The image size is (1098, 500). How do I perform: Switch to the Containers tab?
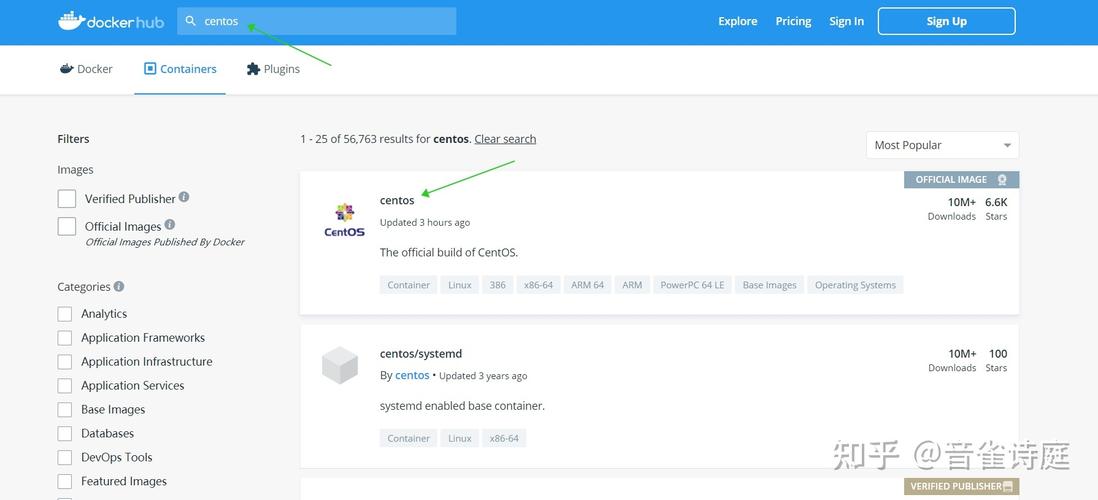pyautogui.click(x=180, y=69)
